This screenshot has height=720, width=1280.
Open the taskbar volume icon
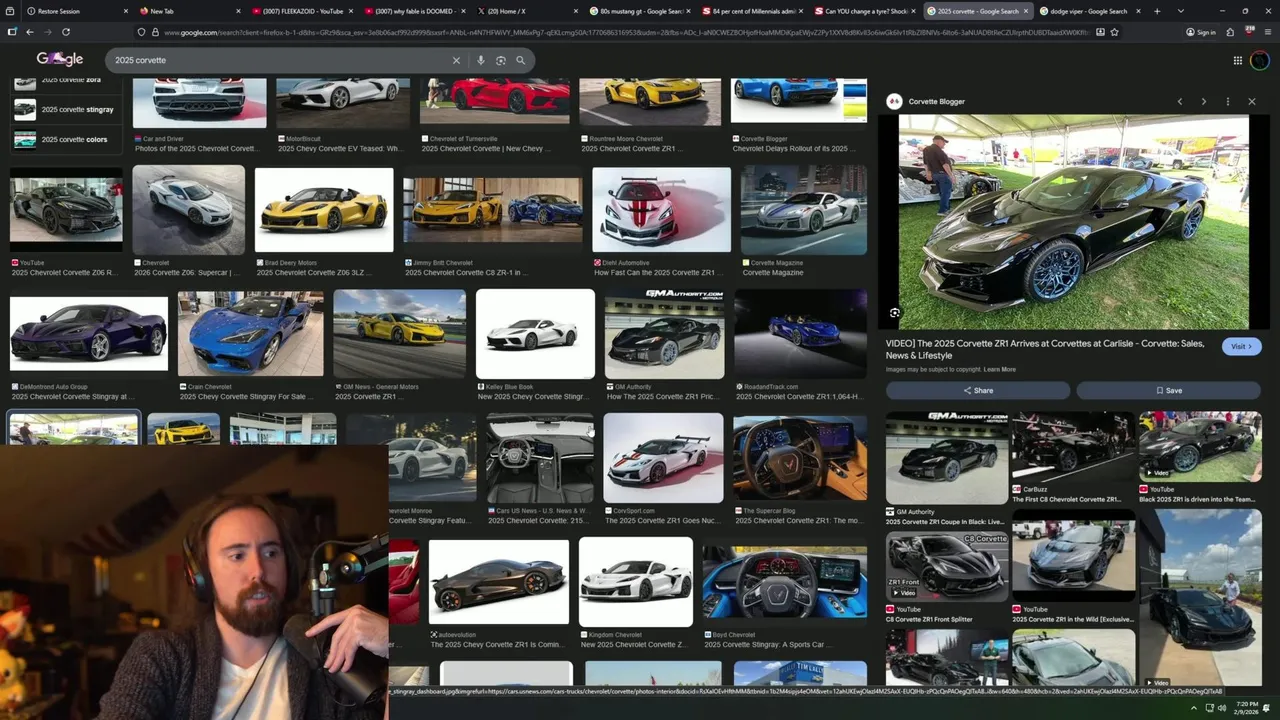pyautogui.click(x=1222, y=708)
